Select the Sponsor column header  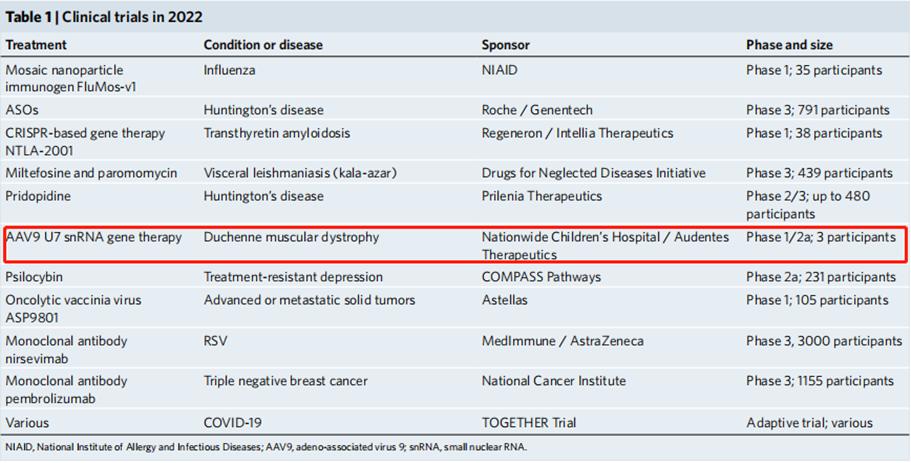[506, 45]
